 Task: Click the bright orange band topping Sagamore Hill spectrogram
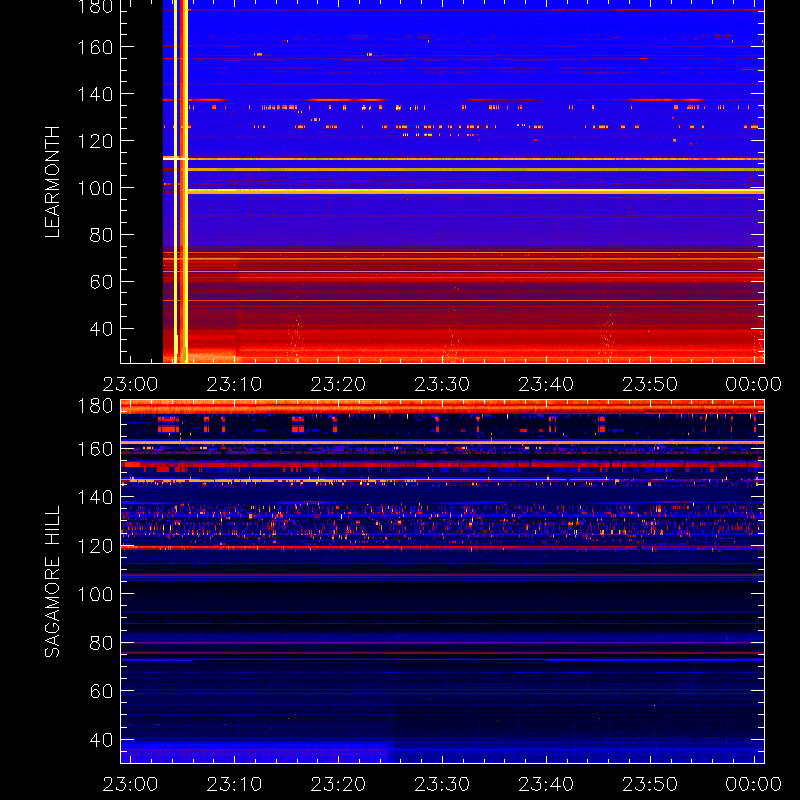(442, 407)
